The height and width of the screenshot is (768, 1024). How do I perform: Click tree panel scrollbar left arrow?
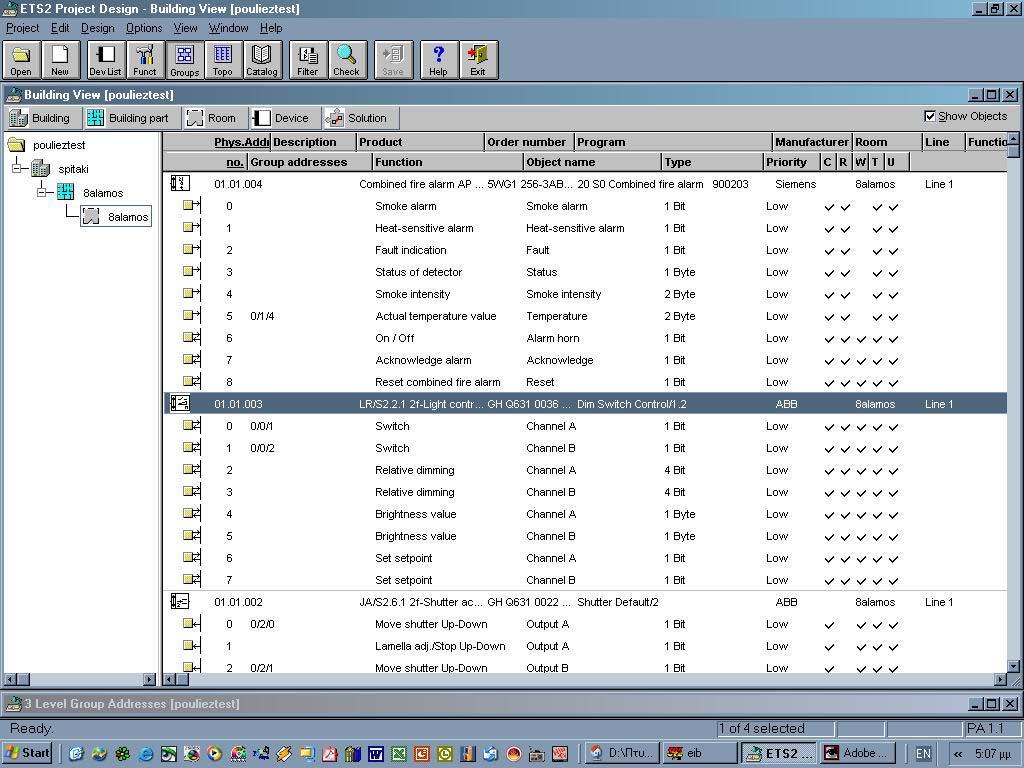pyautogui.click(x=8, y=679)
